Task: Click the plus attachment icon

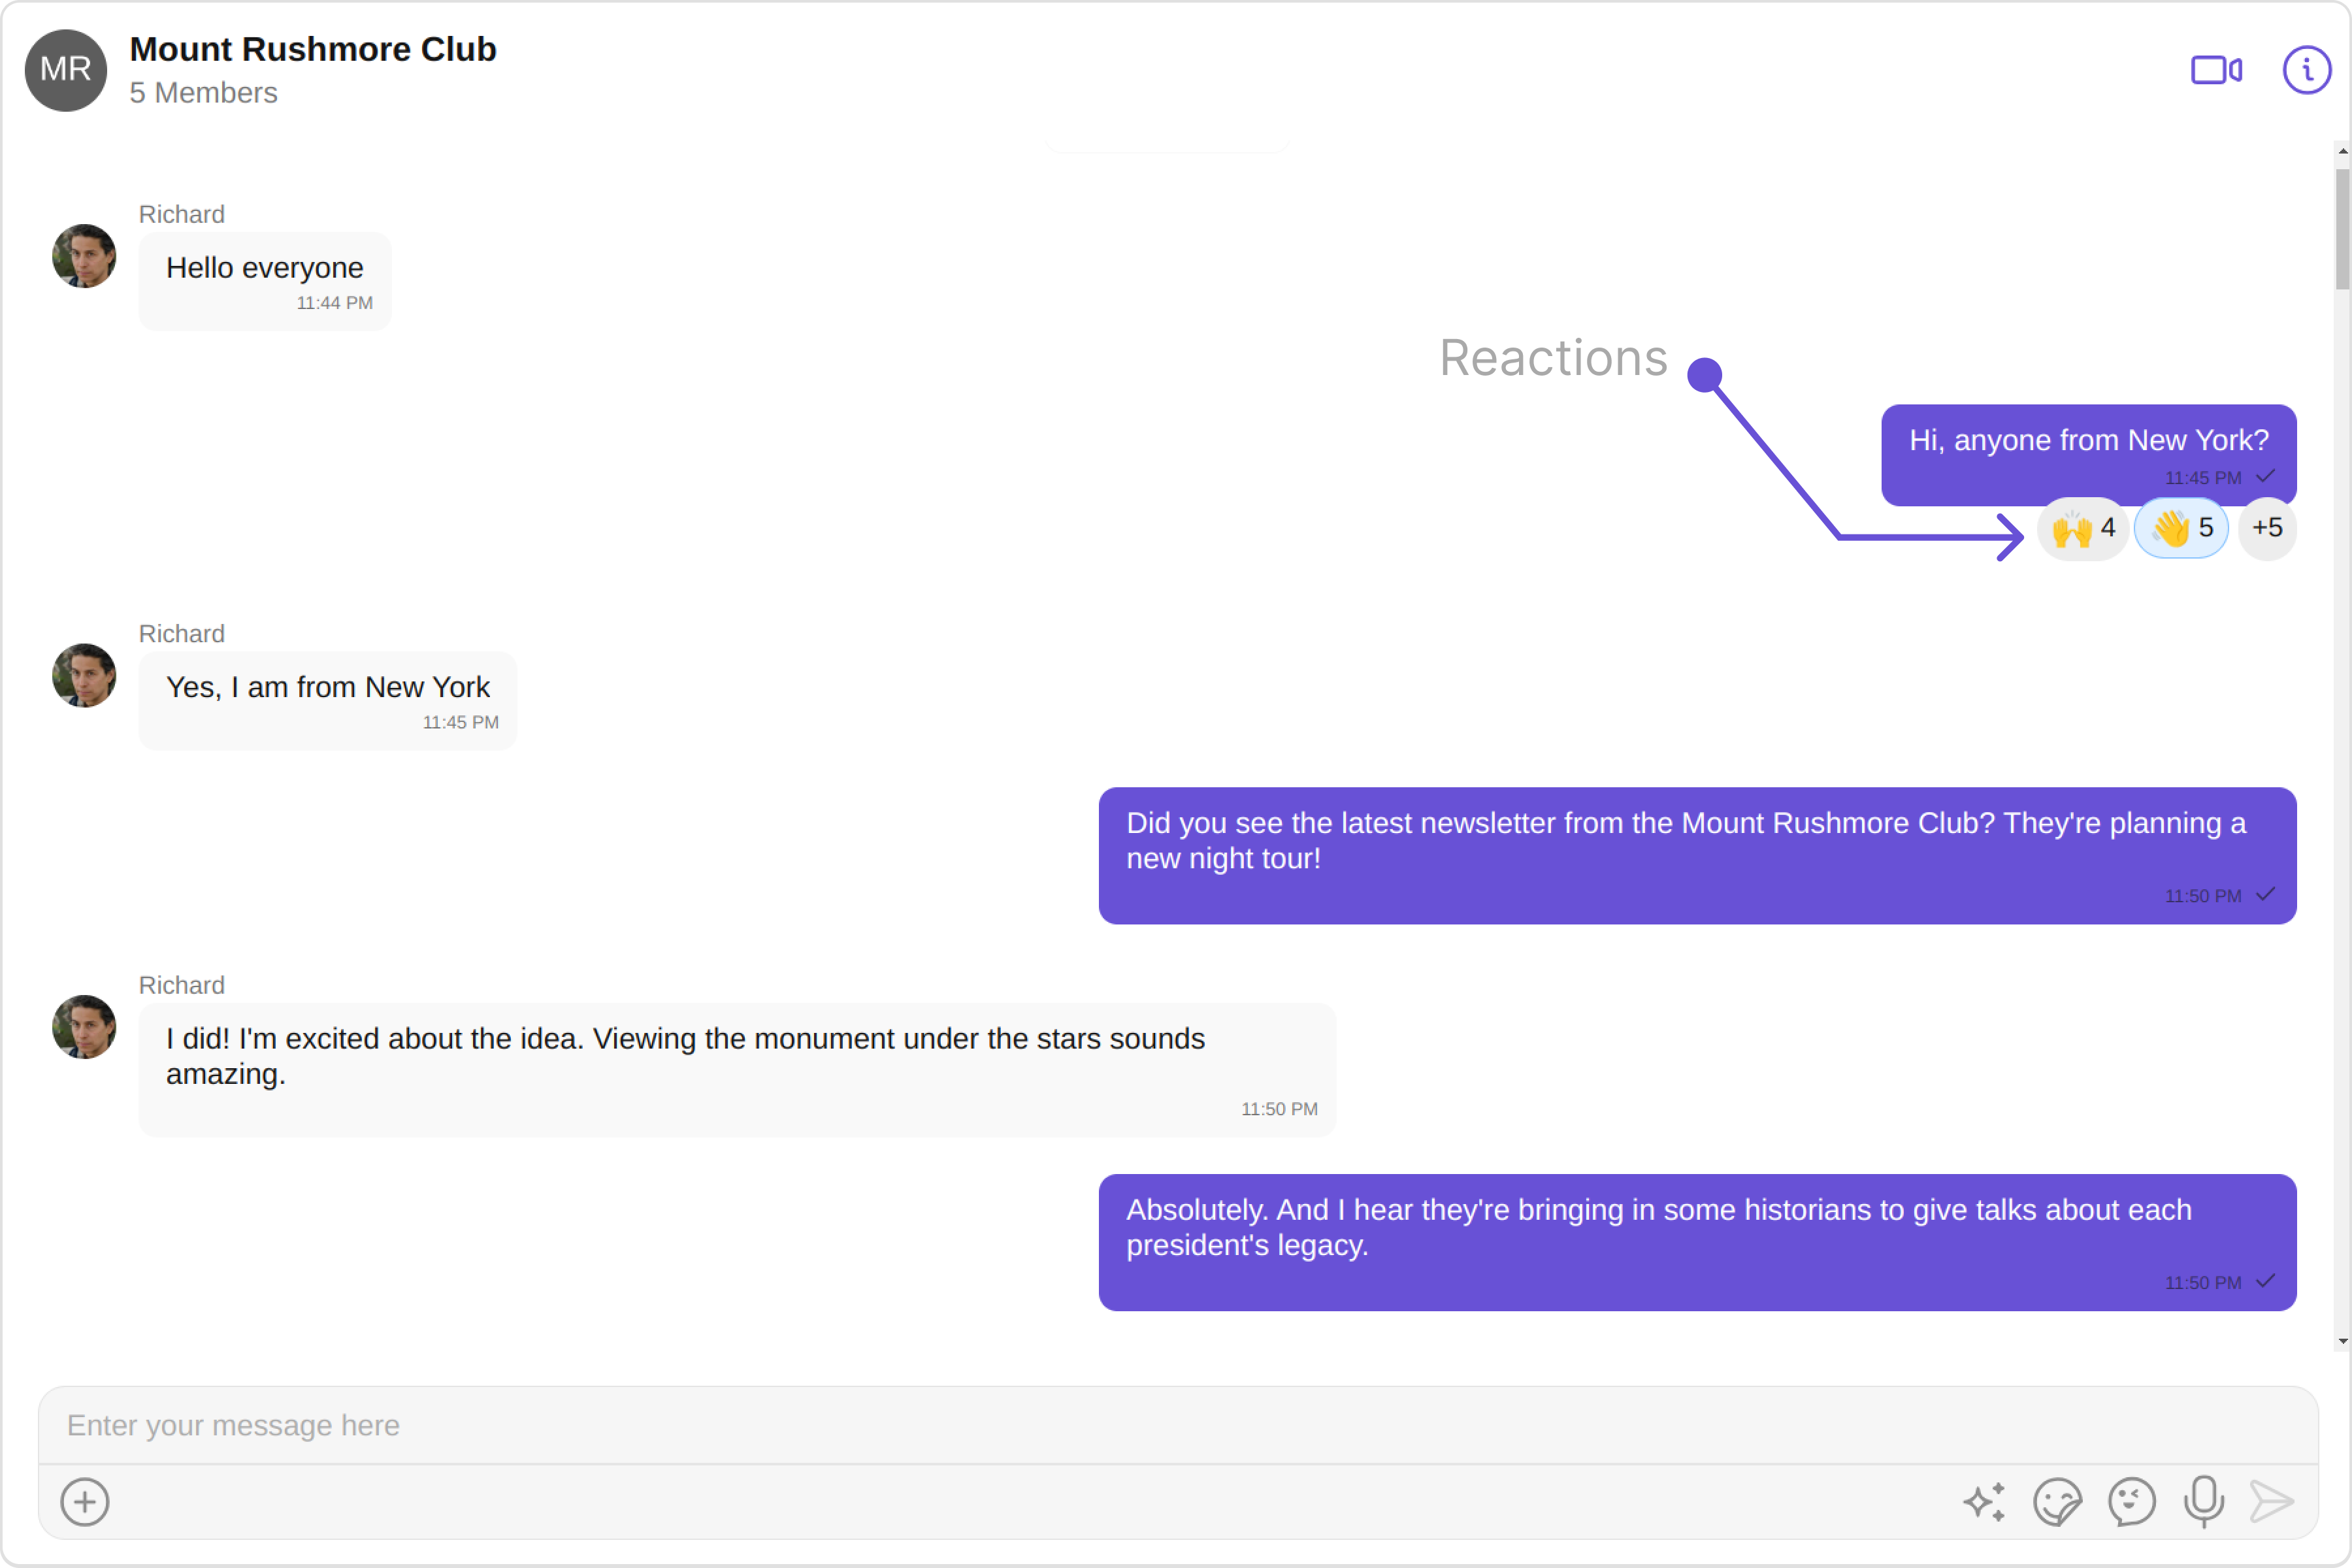Action: click(x=85, y=1501)
